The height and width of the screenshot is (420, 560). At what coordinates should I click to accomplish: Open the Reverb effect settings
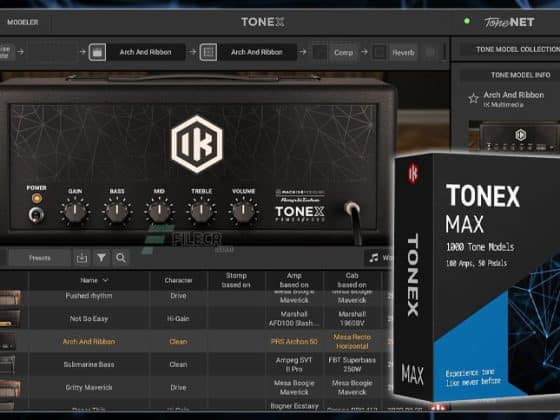coord(403,52)
